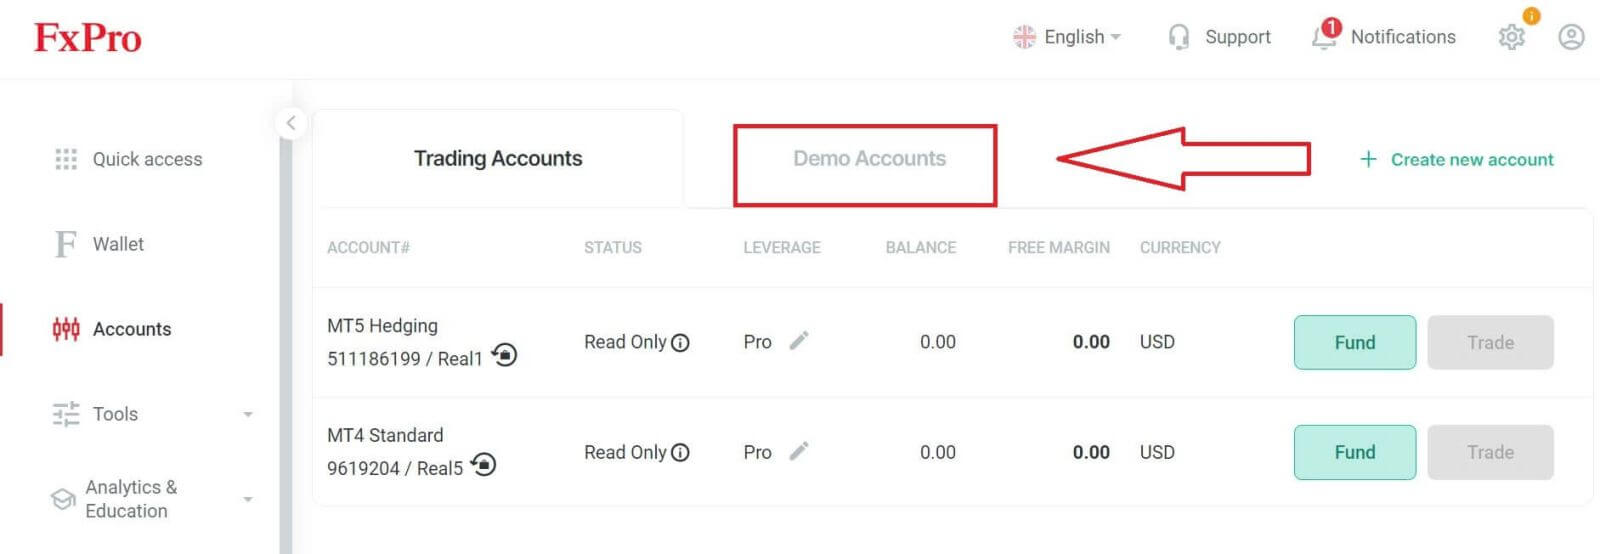This screenshot has width=1600, height=554.
Task: Click the Support link
Action: (x=1238, y=37)
